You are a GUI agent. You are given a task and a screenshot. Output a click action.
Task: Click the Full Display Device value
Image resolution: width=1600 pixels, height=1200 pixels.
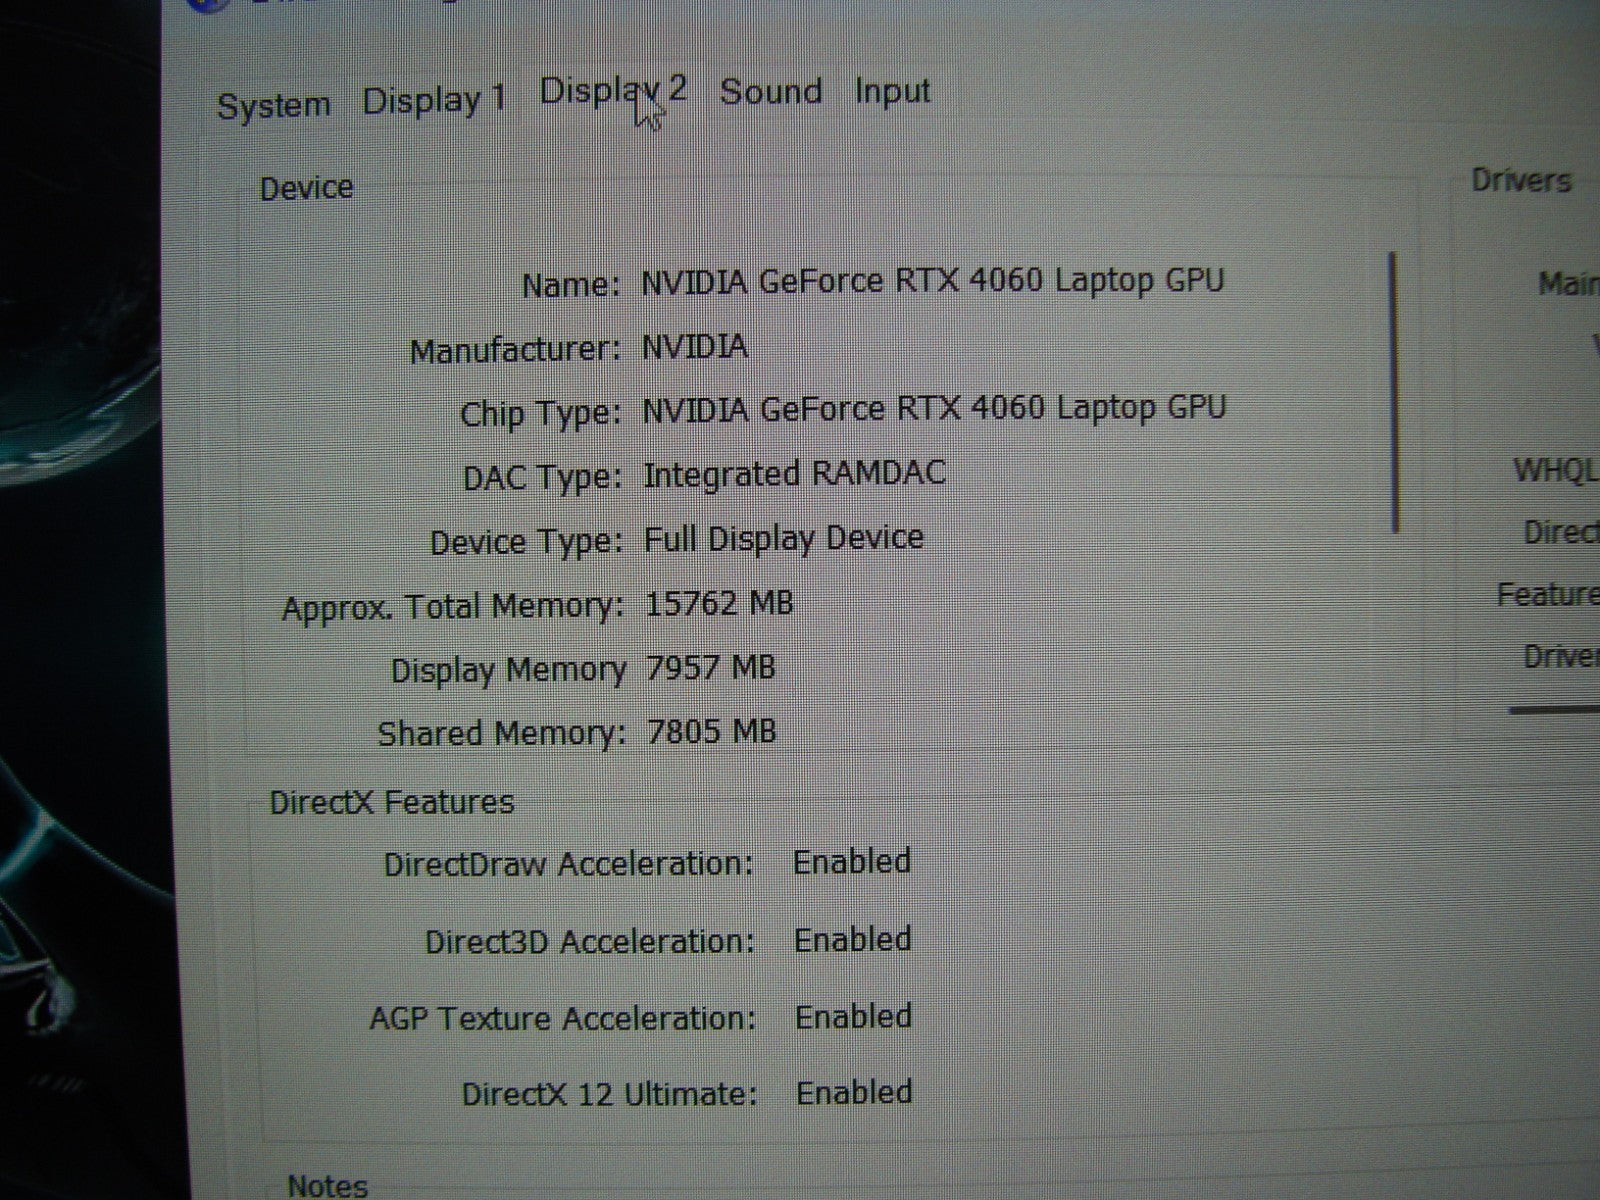(x=783, y=539)
